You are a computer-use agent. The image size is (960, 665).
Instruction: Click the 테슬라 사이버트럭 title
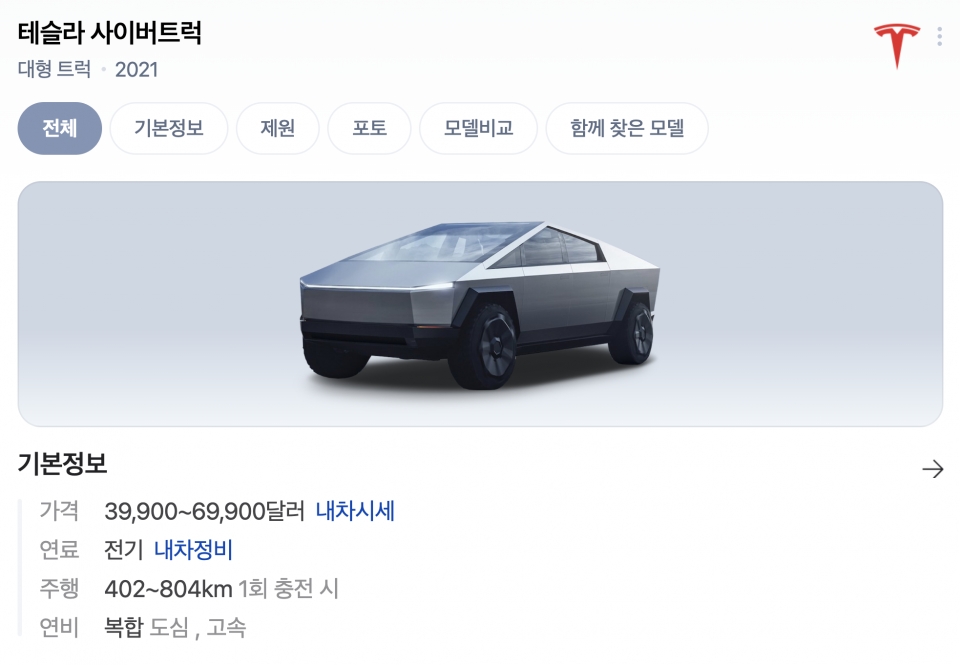click(110, 32)
